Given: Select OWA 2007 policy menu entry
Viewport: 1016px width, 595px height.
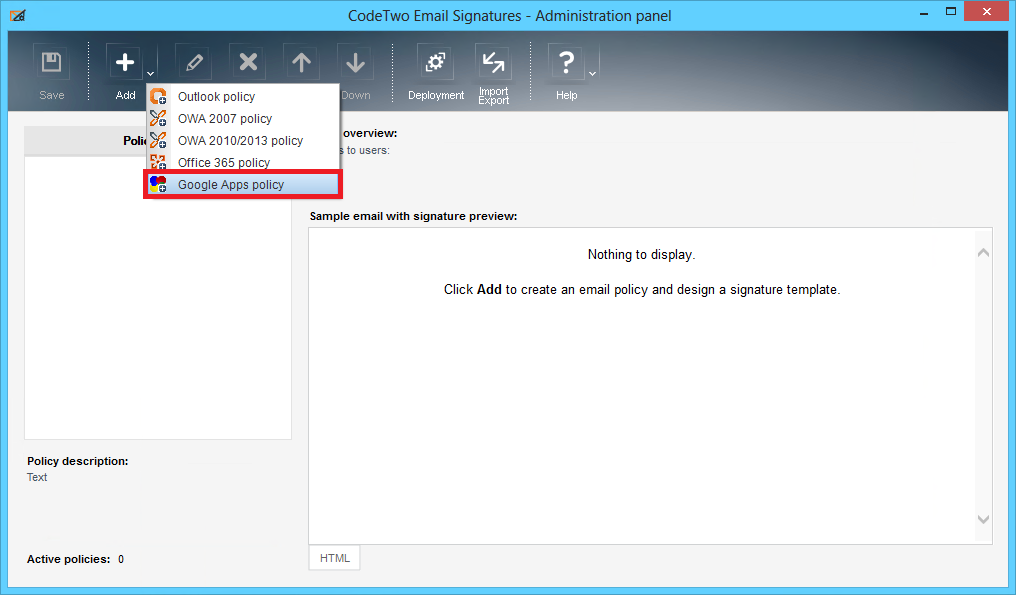Looking at the screenshot, I should (x=243, y=119).
